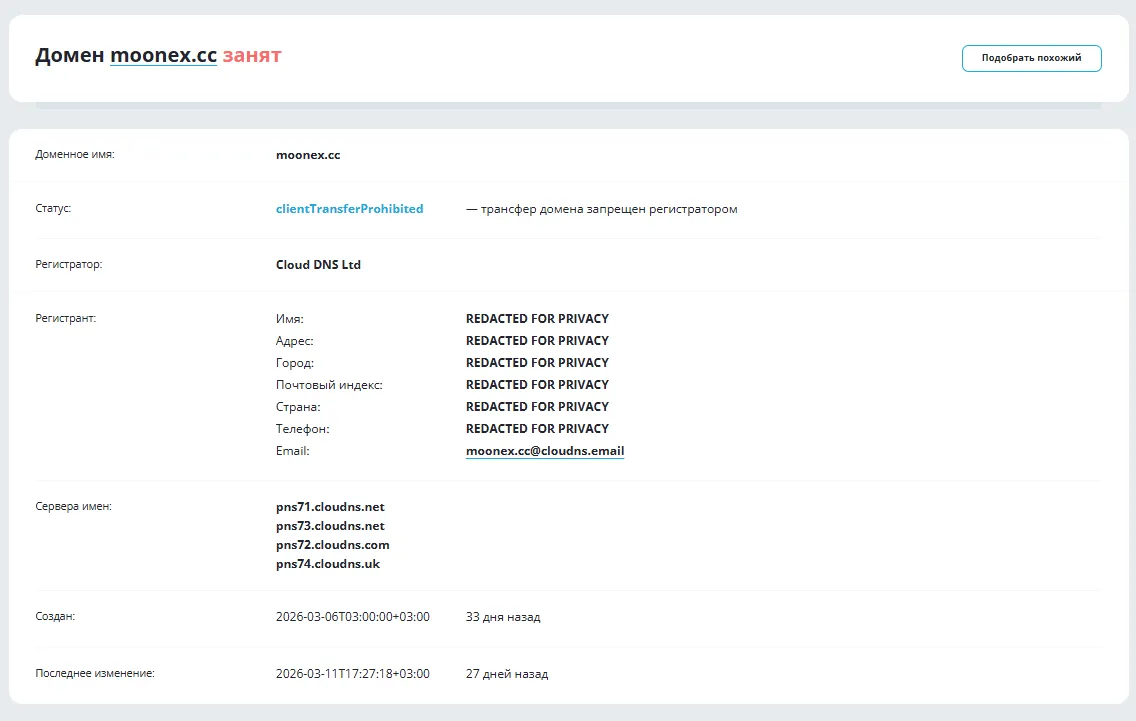Screen dimensions: 1136x721
Task: Click the 'Создан:' label
Action: 55,617
